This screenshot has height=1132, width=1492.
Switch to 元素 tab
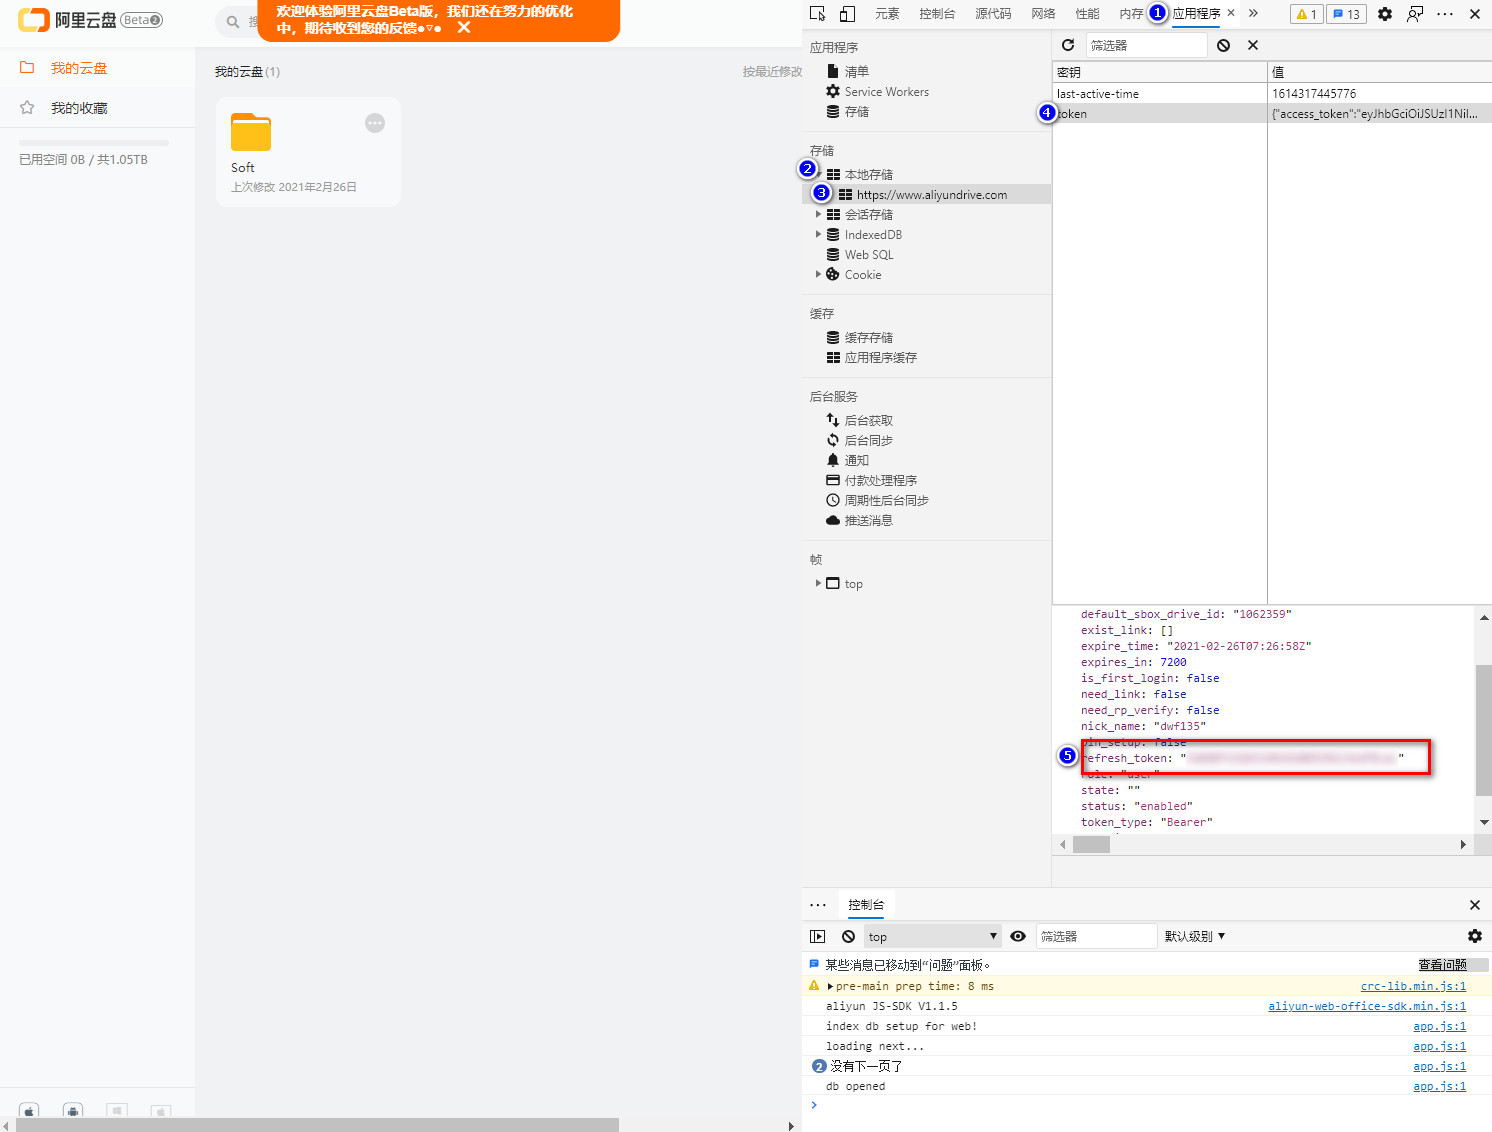pyautogui.click(x=887, y=14)
